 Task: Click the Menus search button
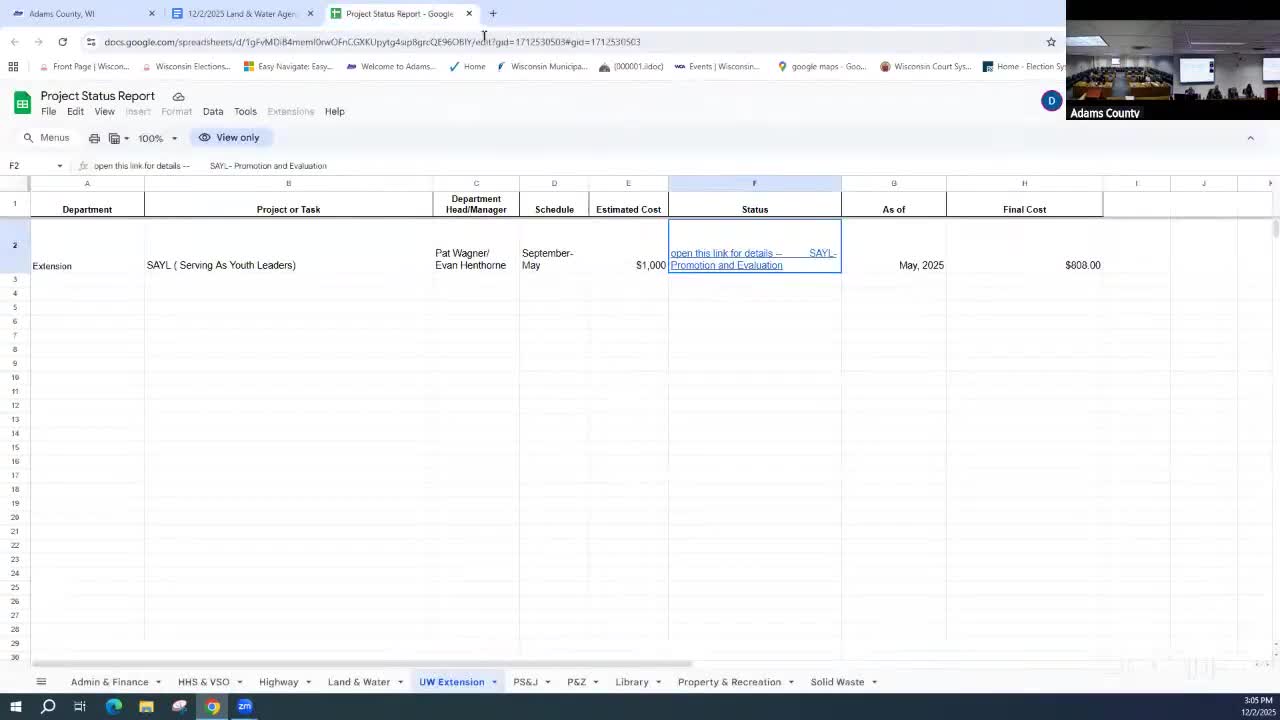46,138
